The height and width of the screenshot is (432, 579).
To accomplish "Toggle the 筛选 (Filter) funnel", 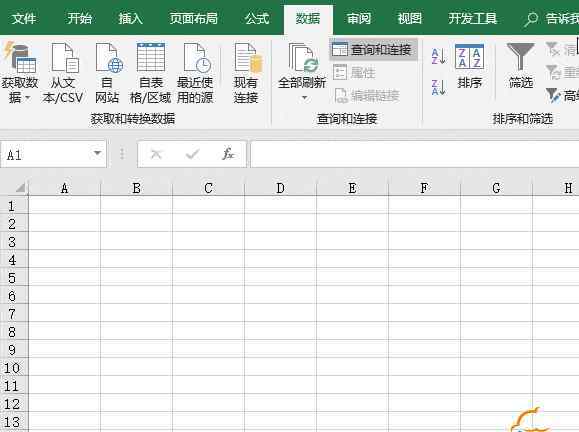I will click(520, 66).
